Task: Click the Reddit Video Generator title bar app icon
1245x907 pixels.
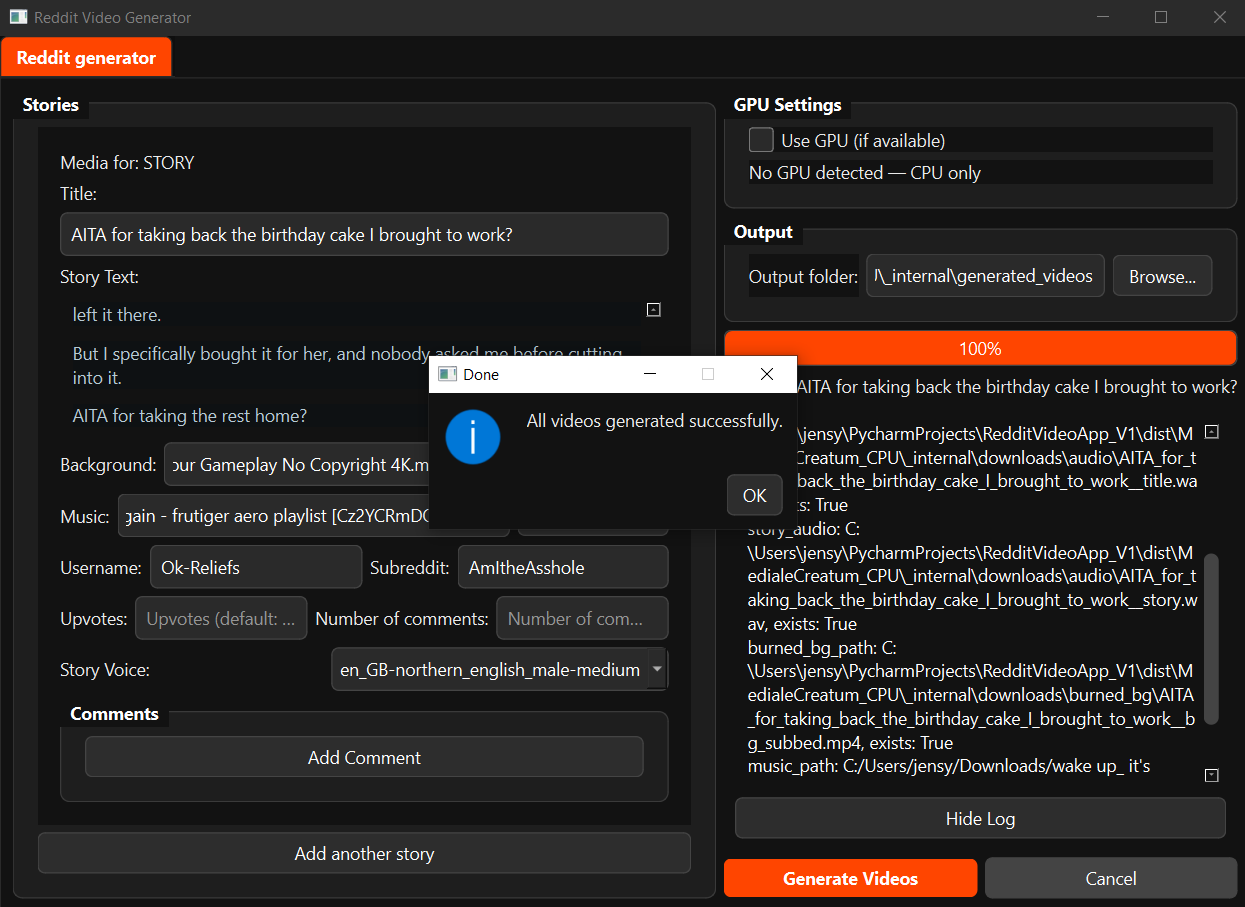Action: (18, 17)
